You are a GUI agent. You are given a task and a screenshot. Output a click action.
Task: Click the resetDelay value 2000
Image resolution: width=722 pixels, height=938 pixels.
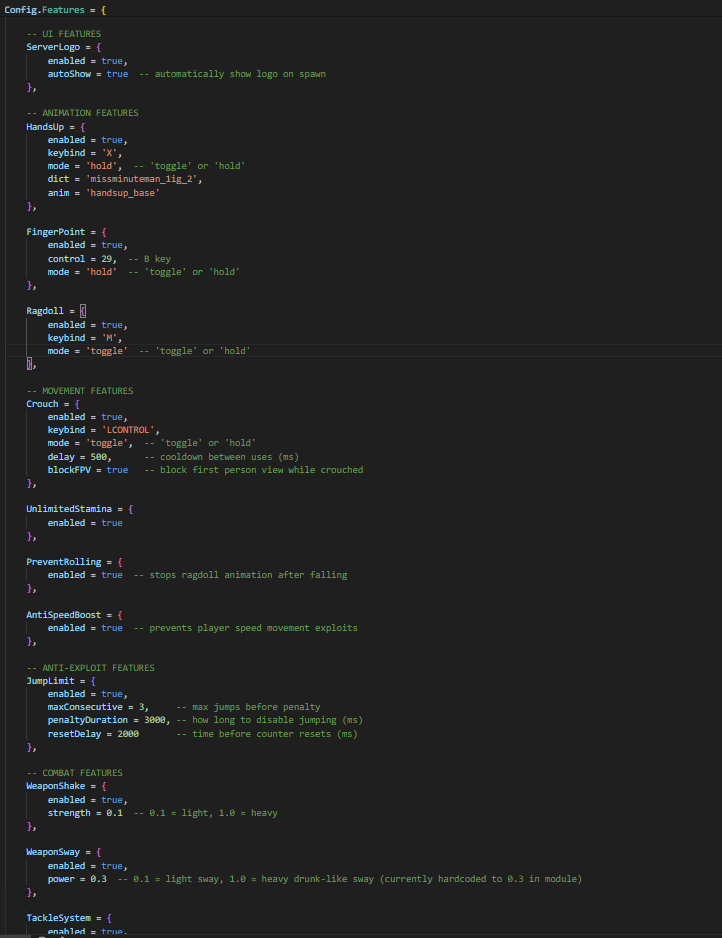127,734
